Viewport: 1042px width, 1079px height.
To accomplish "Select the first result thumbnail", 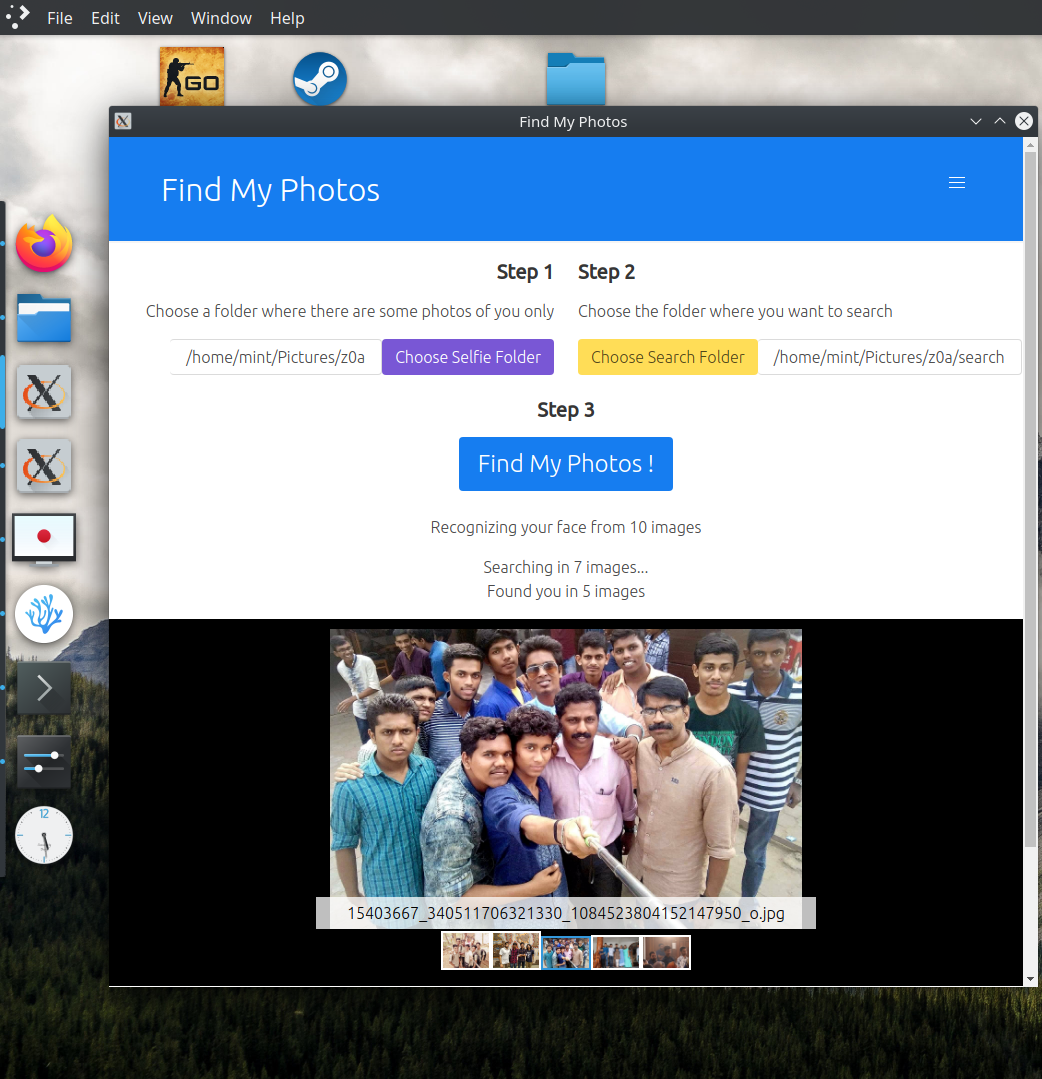I will [465, 951].
